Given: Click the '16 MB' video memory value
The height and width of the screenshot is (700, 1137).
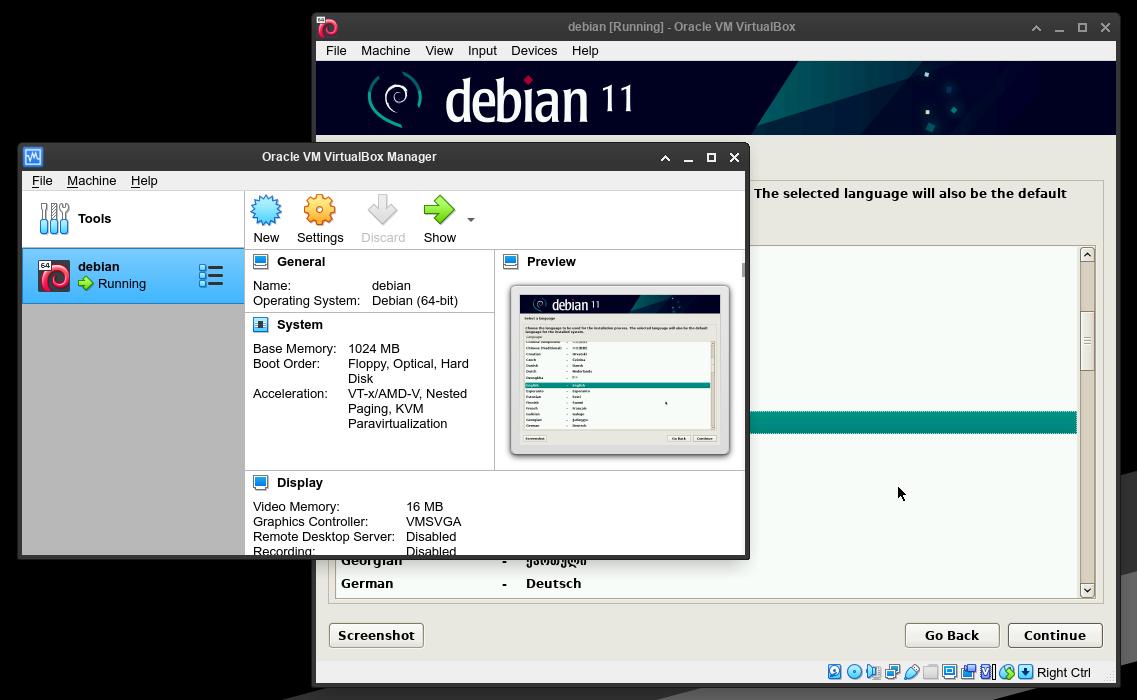Looking at the screenshot, I should pos(424,507).
